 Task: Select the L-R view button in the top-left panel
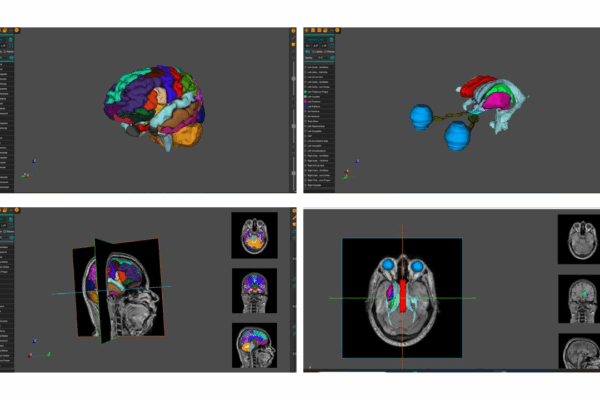(x=3, y=46)
